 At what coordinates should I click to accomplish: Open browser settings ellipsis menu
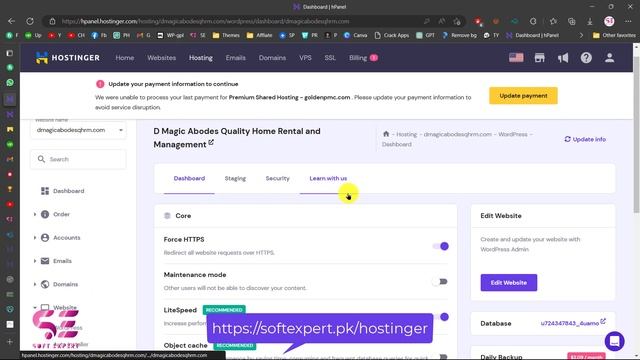pyautogui.click(x=628, y=21)
